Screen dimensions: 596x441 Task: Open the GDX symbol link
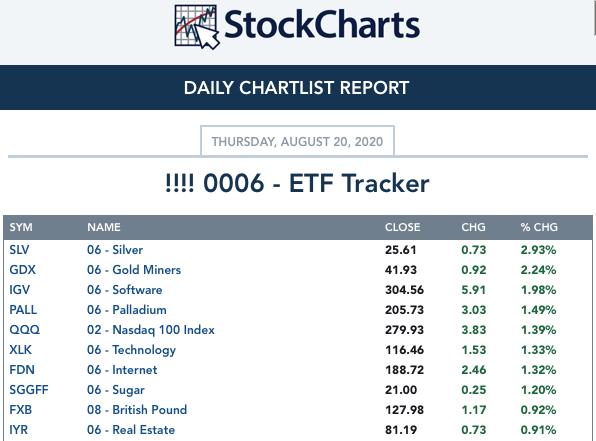tap(22, 270)
